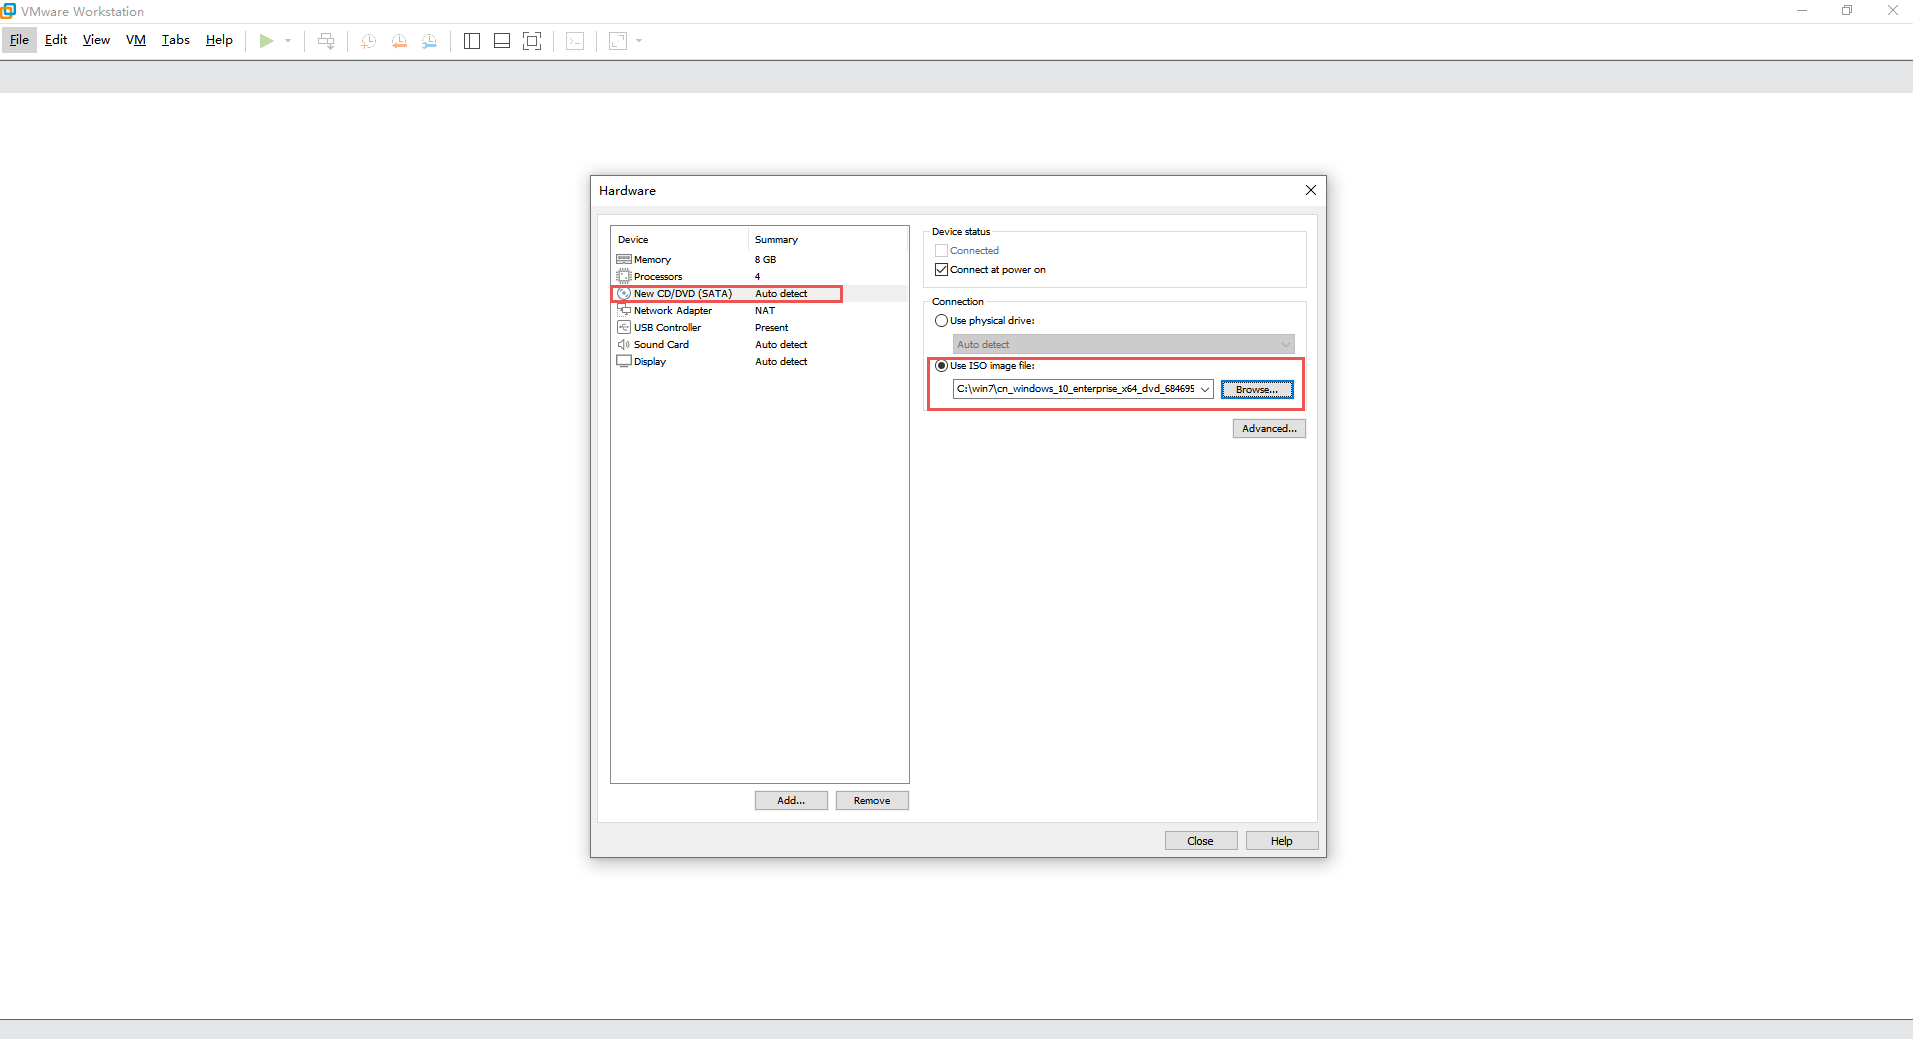Click the Network Adapter 'NAT' summary
Image resolution: width=1913 pixels, height=1039 pixels.
765,310
